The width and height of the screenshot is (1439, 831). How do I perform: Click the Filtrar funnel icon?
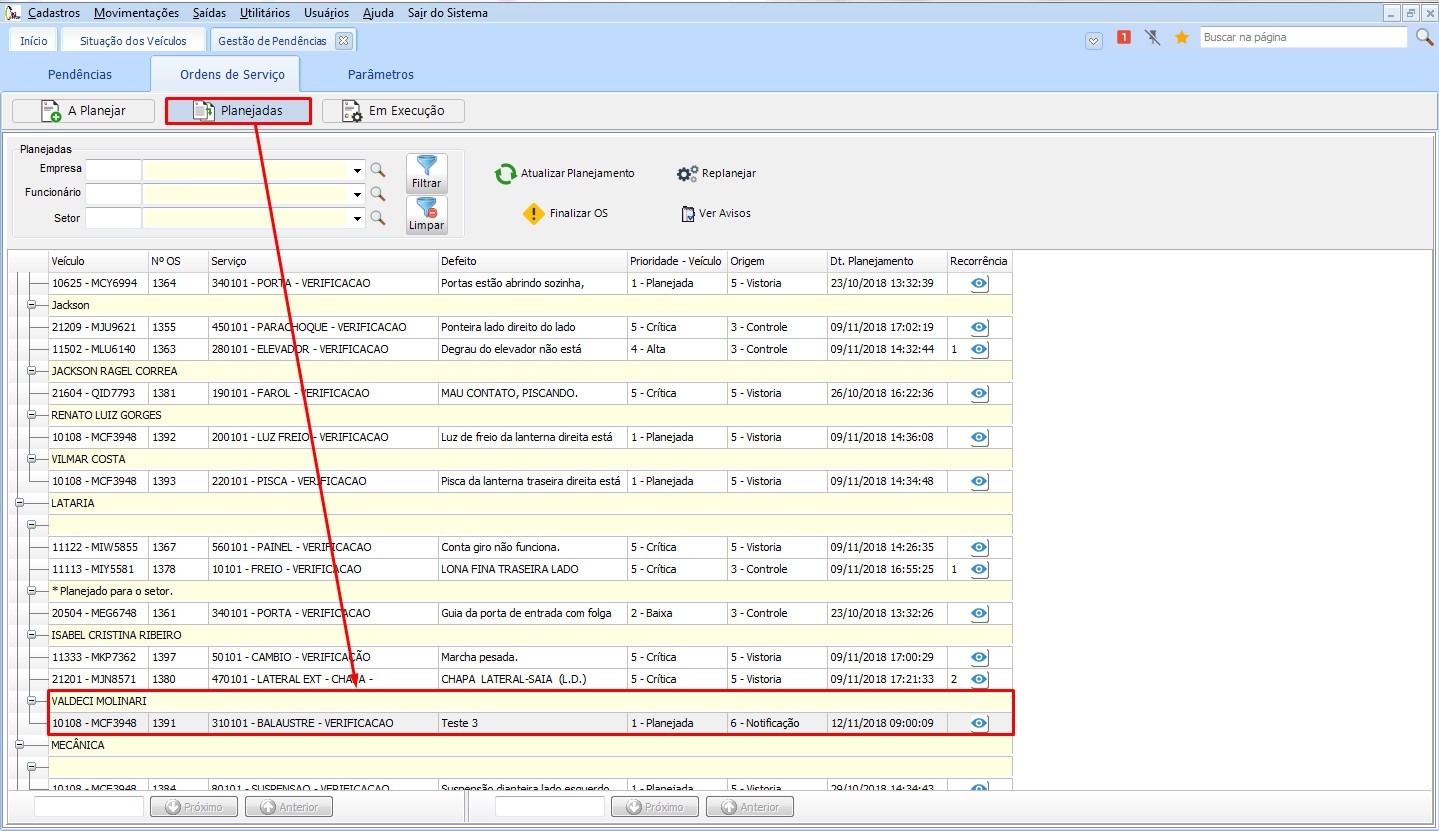pyautogui.click(x=427, y=172)
